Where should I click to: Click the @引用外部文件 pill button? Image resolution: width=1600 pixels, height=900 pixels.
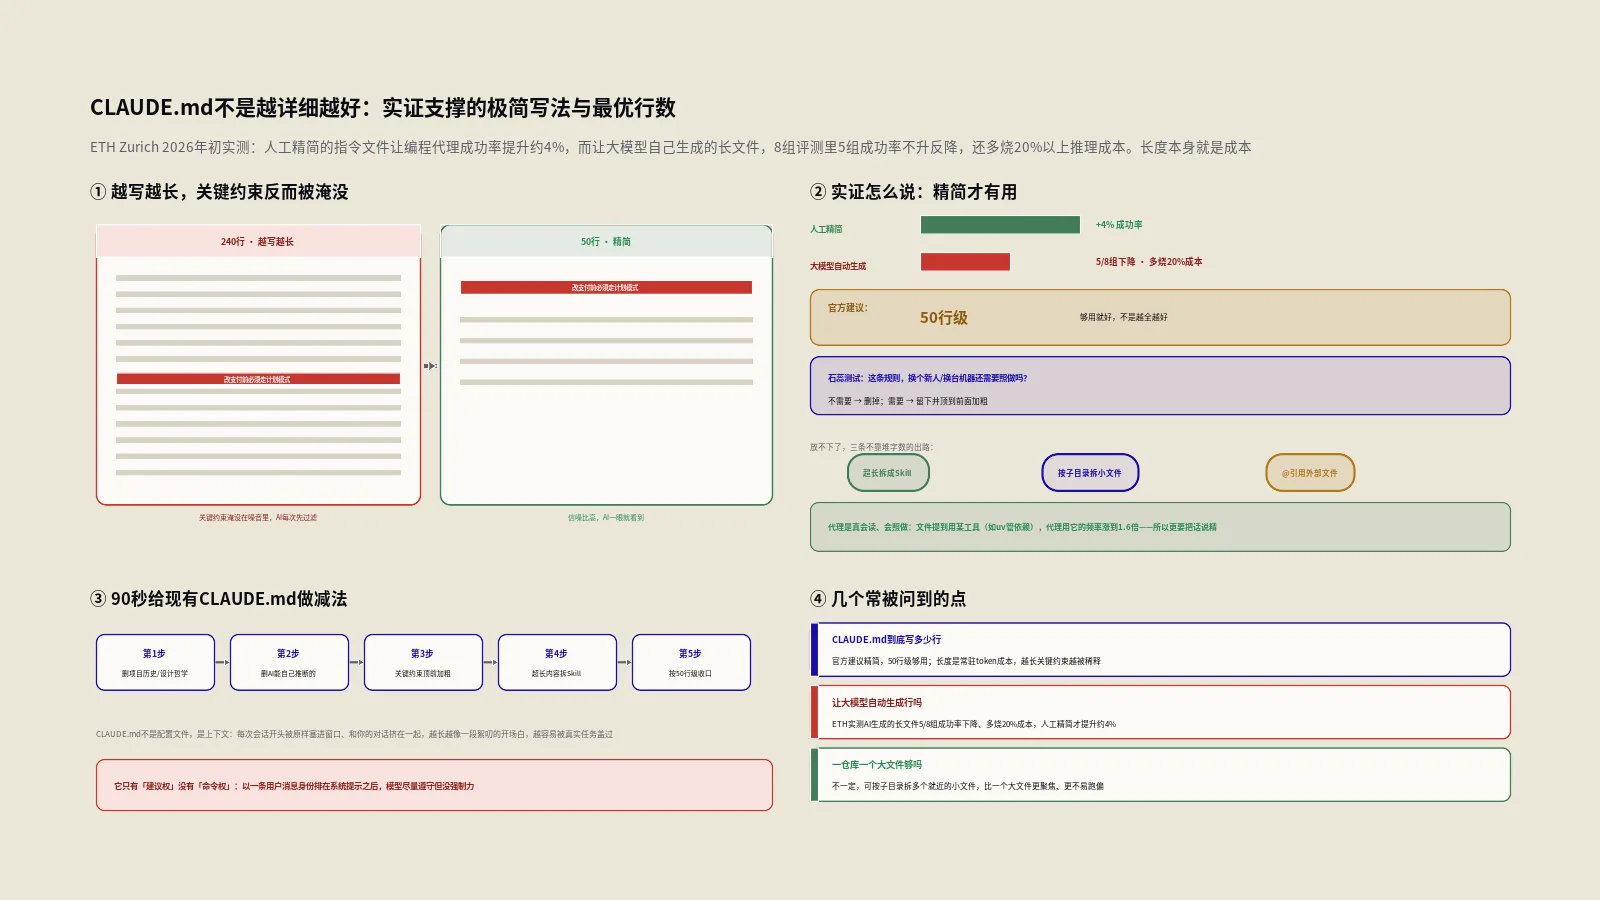click(1310, 473)
